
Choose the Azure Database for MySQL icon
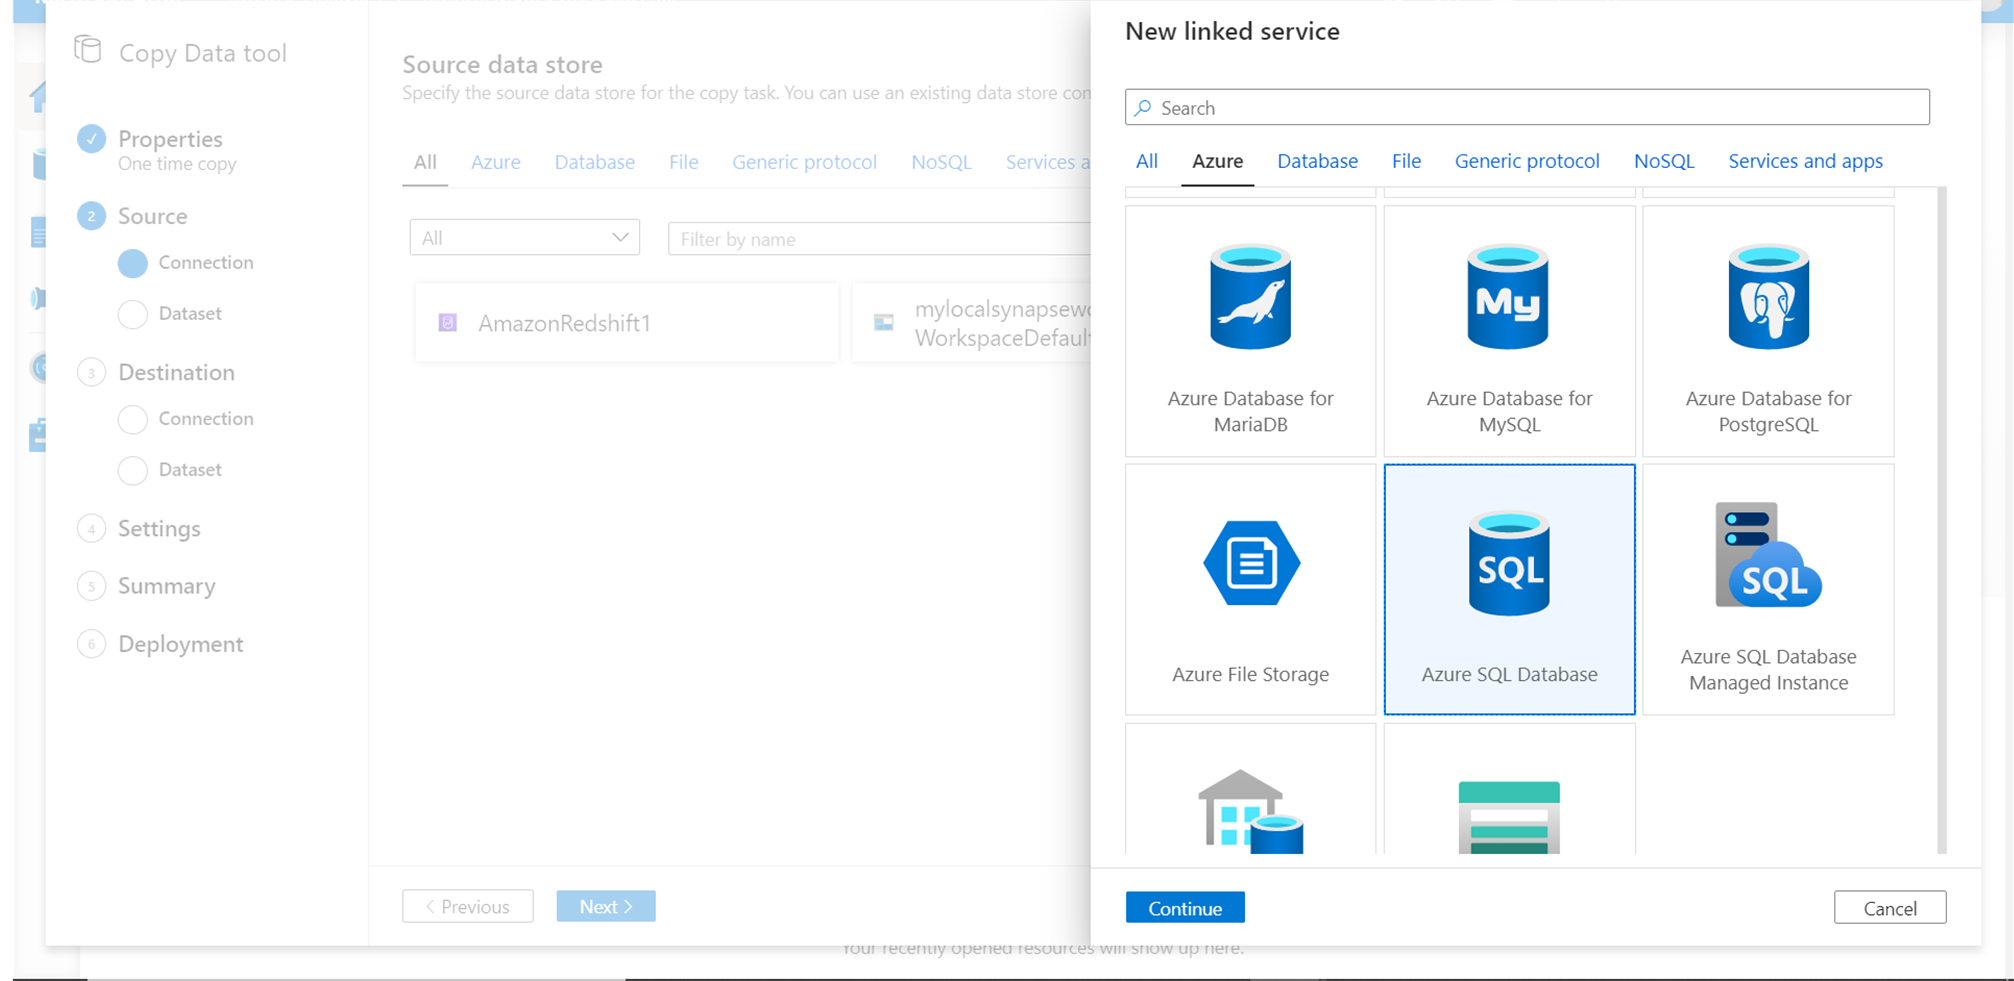(1508, 297)
